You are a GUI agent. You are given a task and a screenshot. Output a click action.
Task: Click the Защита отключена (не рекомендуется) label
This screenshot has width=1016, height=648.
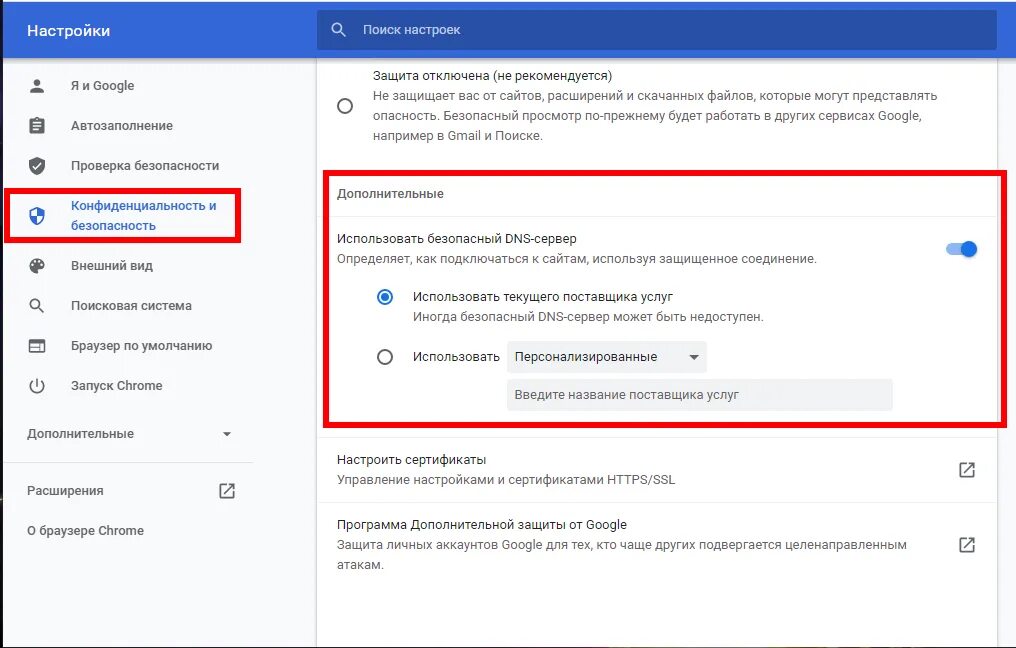[x=492, y=76]
